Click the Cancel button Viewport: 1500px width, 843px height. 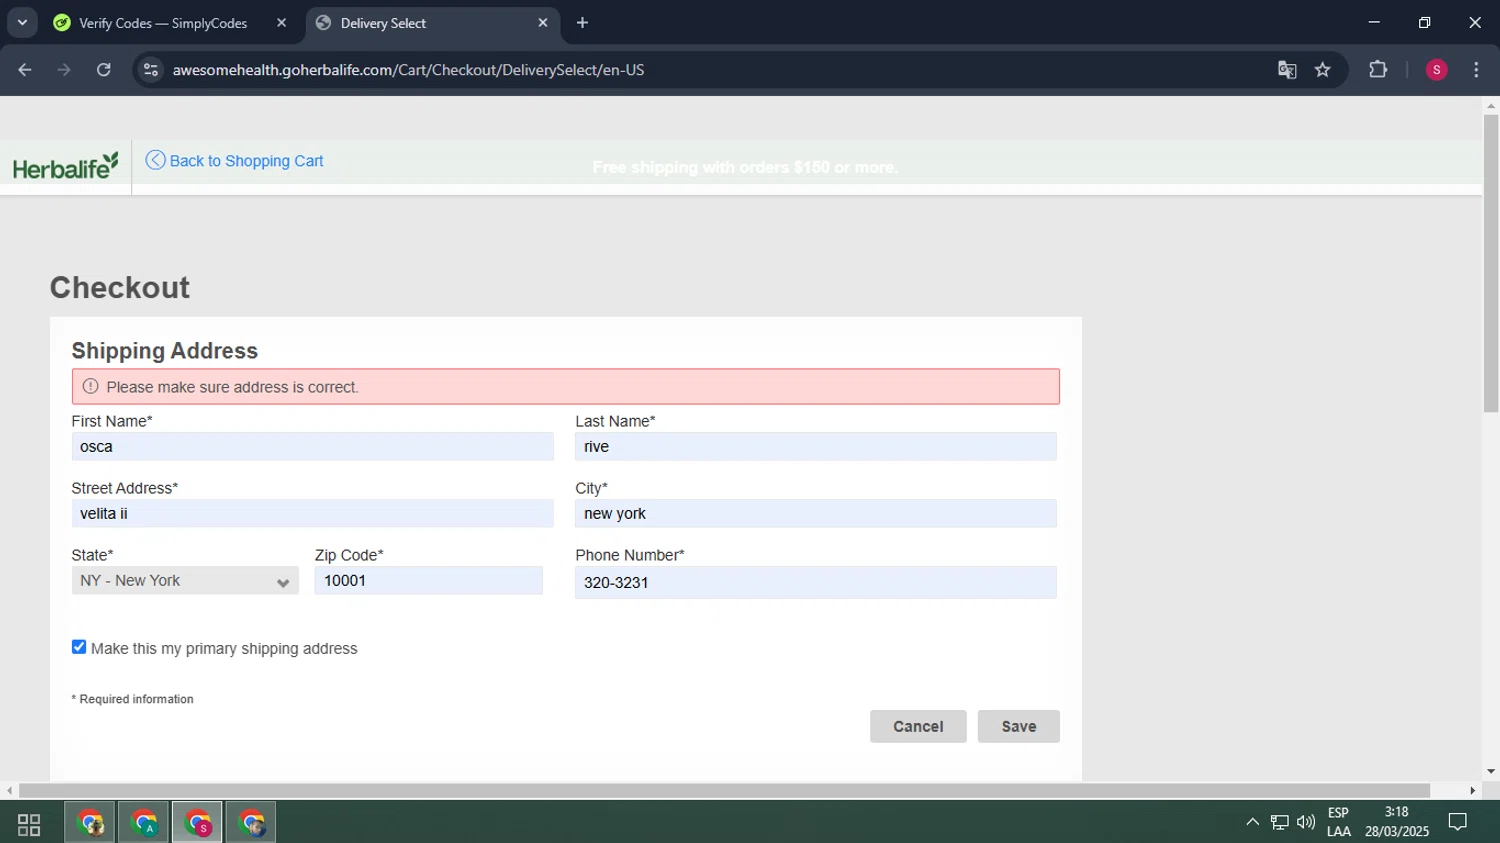point(918,727)
